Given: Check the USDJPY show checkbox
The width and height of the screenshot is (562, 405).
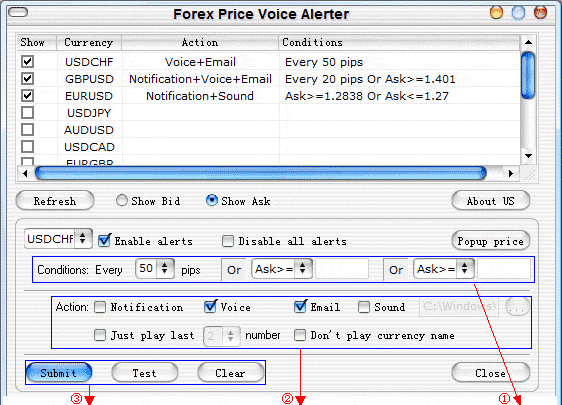Looking at the screenshot, I should 28,113.
